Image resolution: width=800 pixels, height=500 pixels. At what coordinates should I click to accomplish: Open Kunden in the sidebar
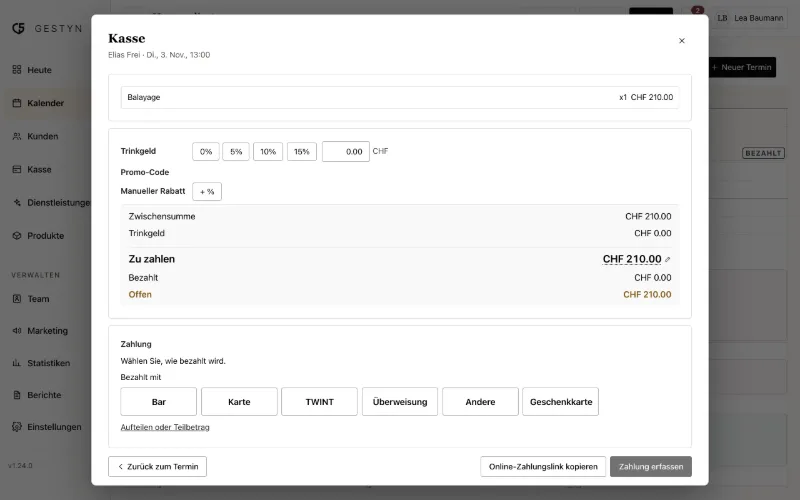point(42,136)
